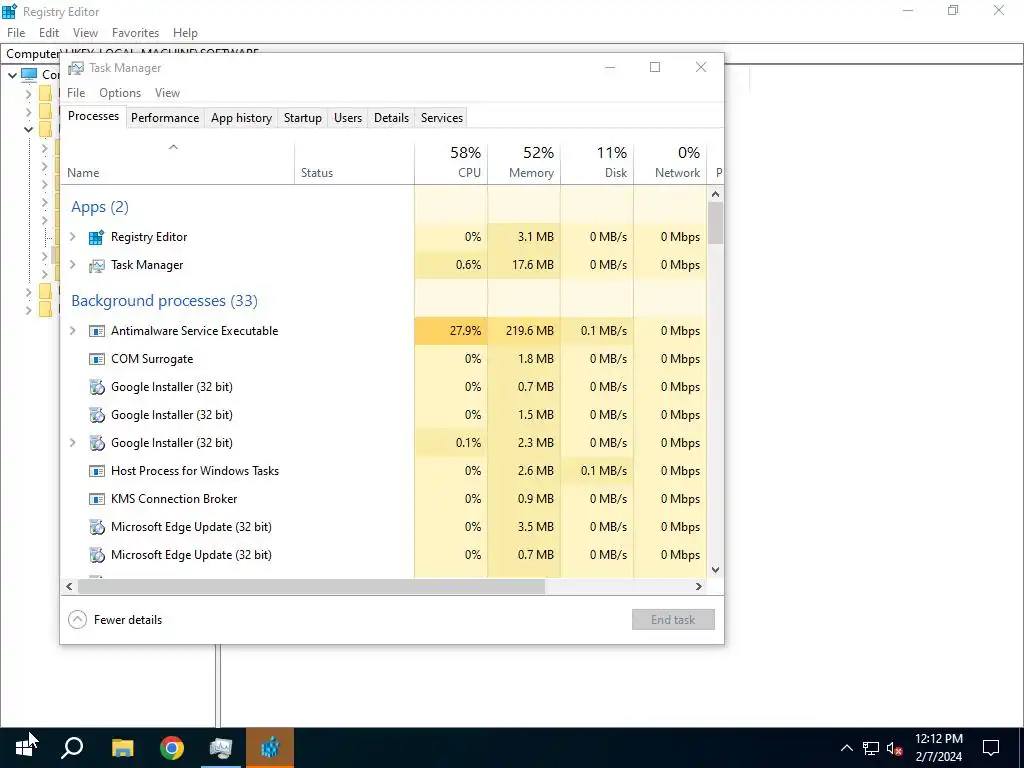1024x768 pixels.
Task: Open the notification center
Action: (x=991, y=748)
